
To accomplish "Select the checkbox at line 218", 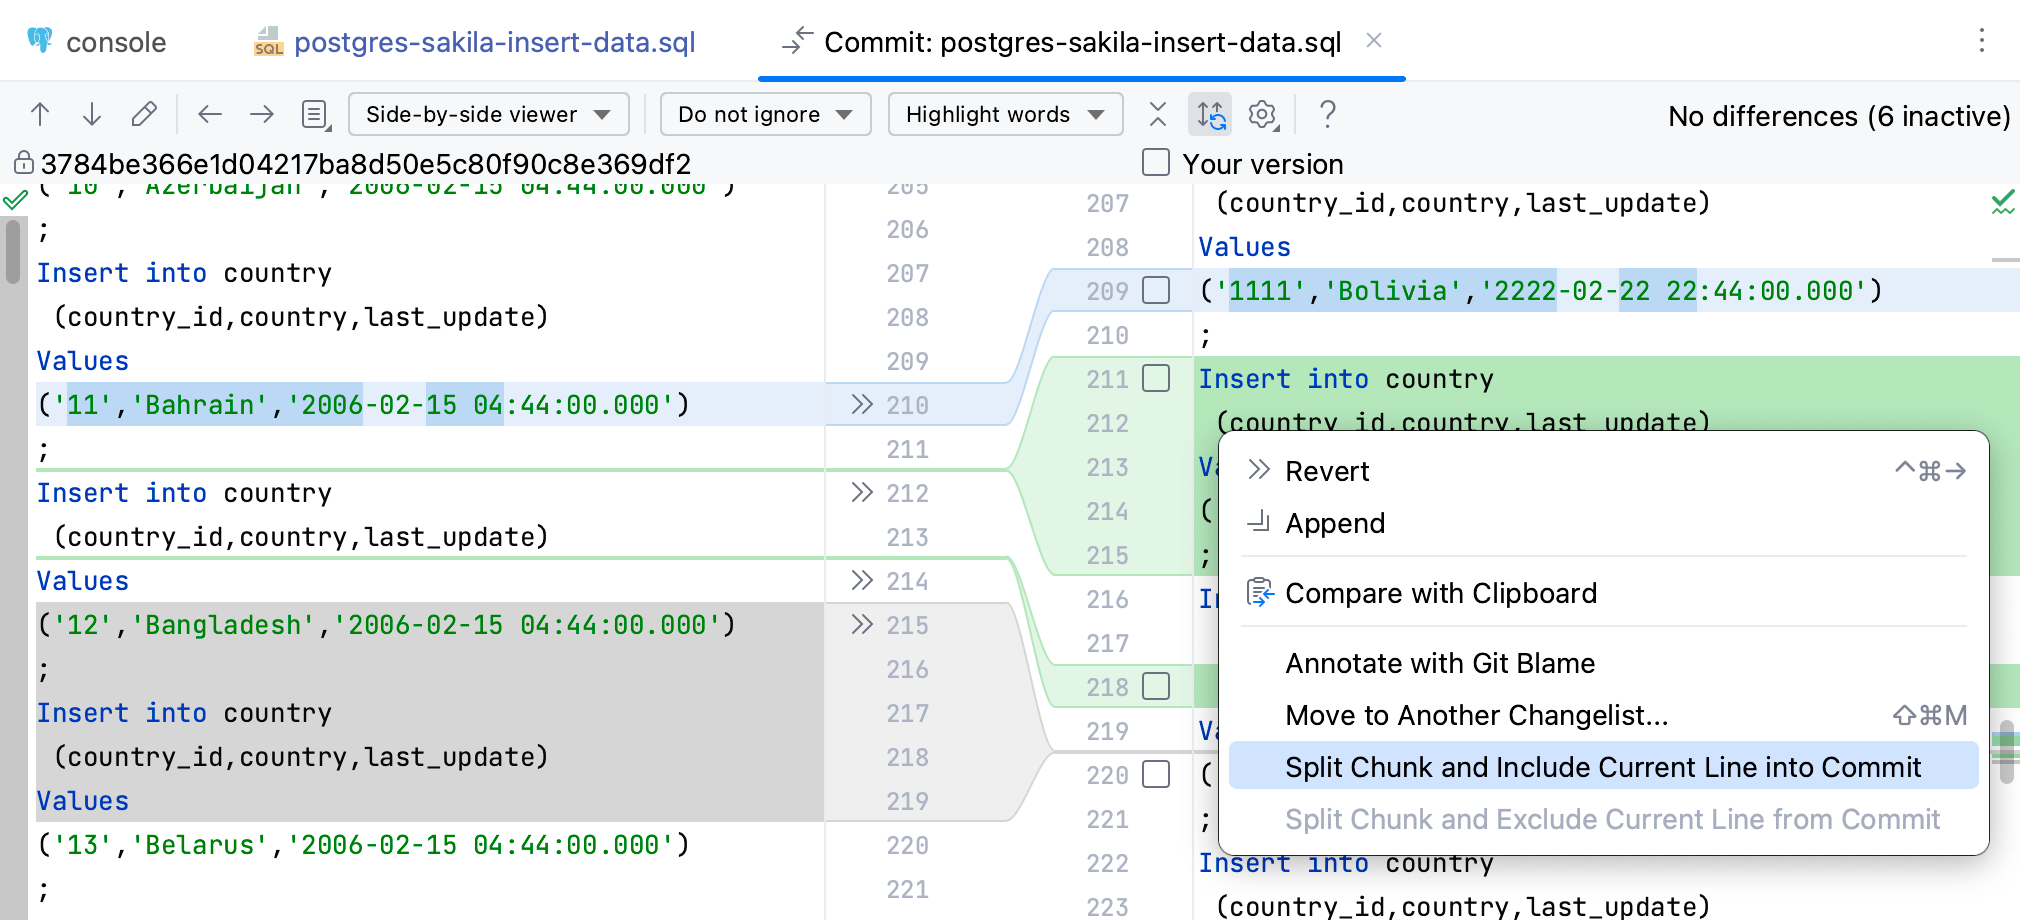I will (x=1156, y=687).
